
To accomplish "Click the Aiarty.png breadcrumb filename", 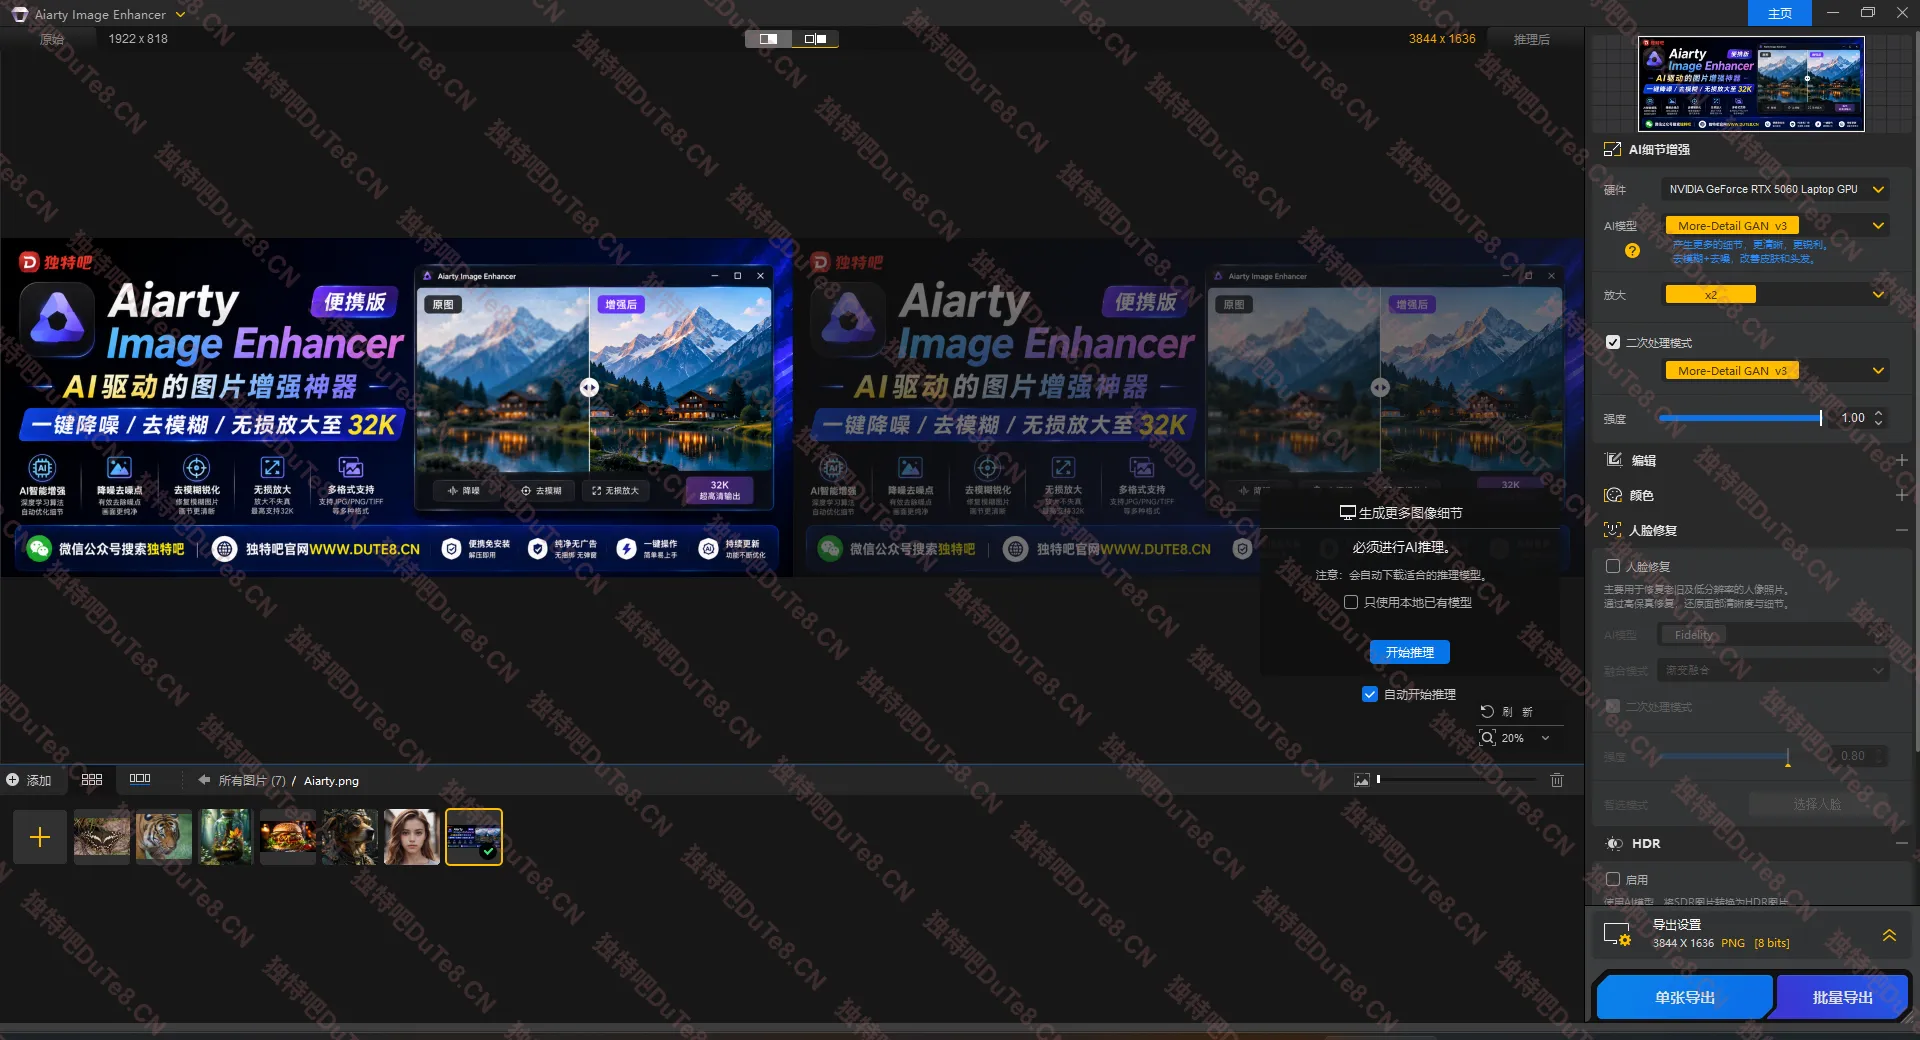I will [331, 781].
